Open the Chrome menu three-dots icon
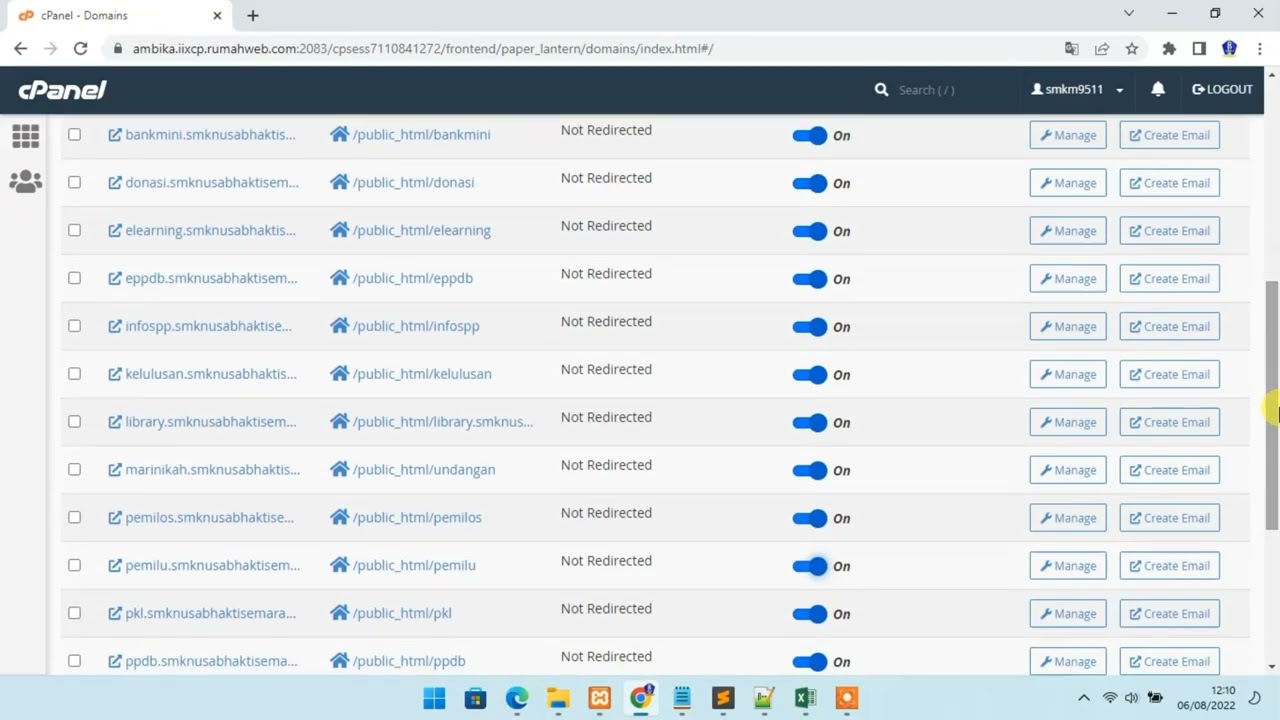This screenshot has height=720, width=1280. [x=1259, y=48]
